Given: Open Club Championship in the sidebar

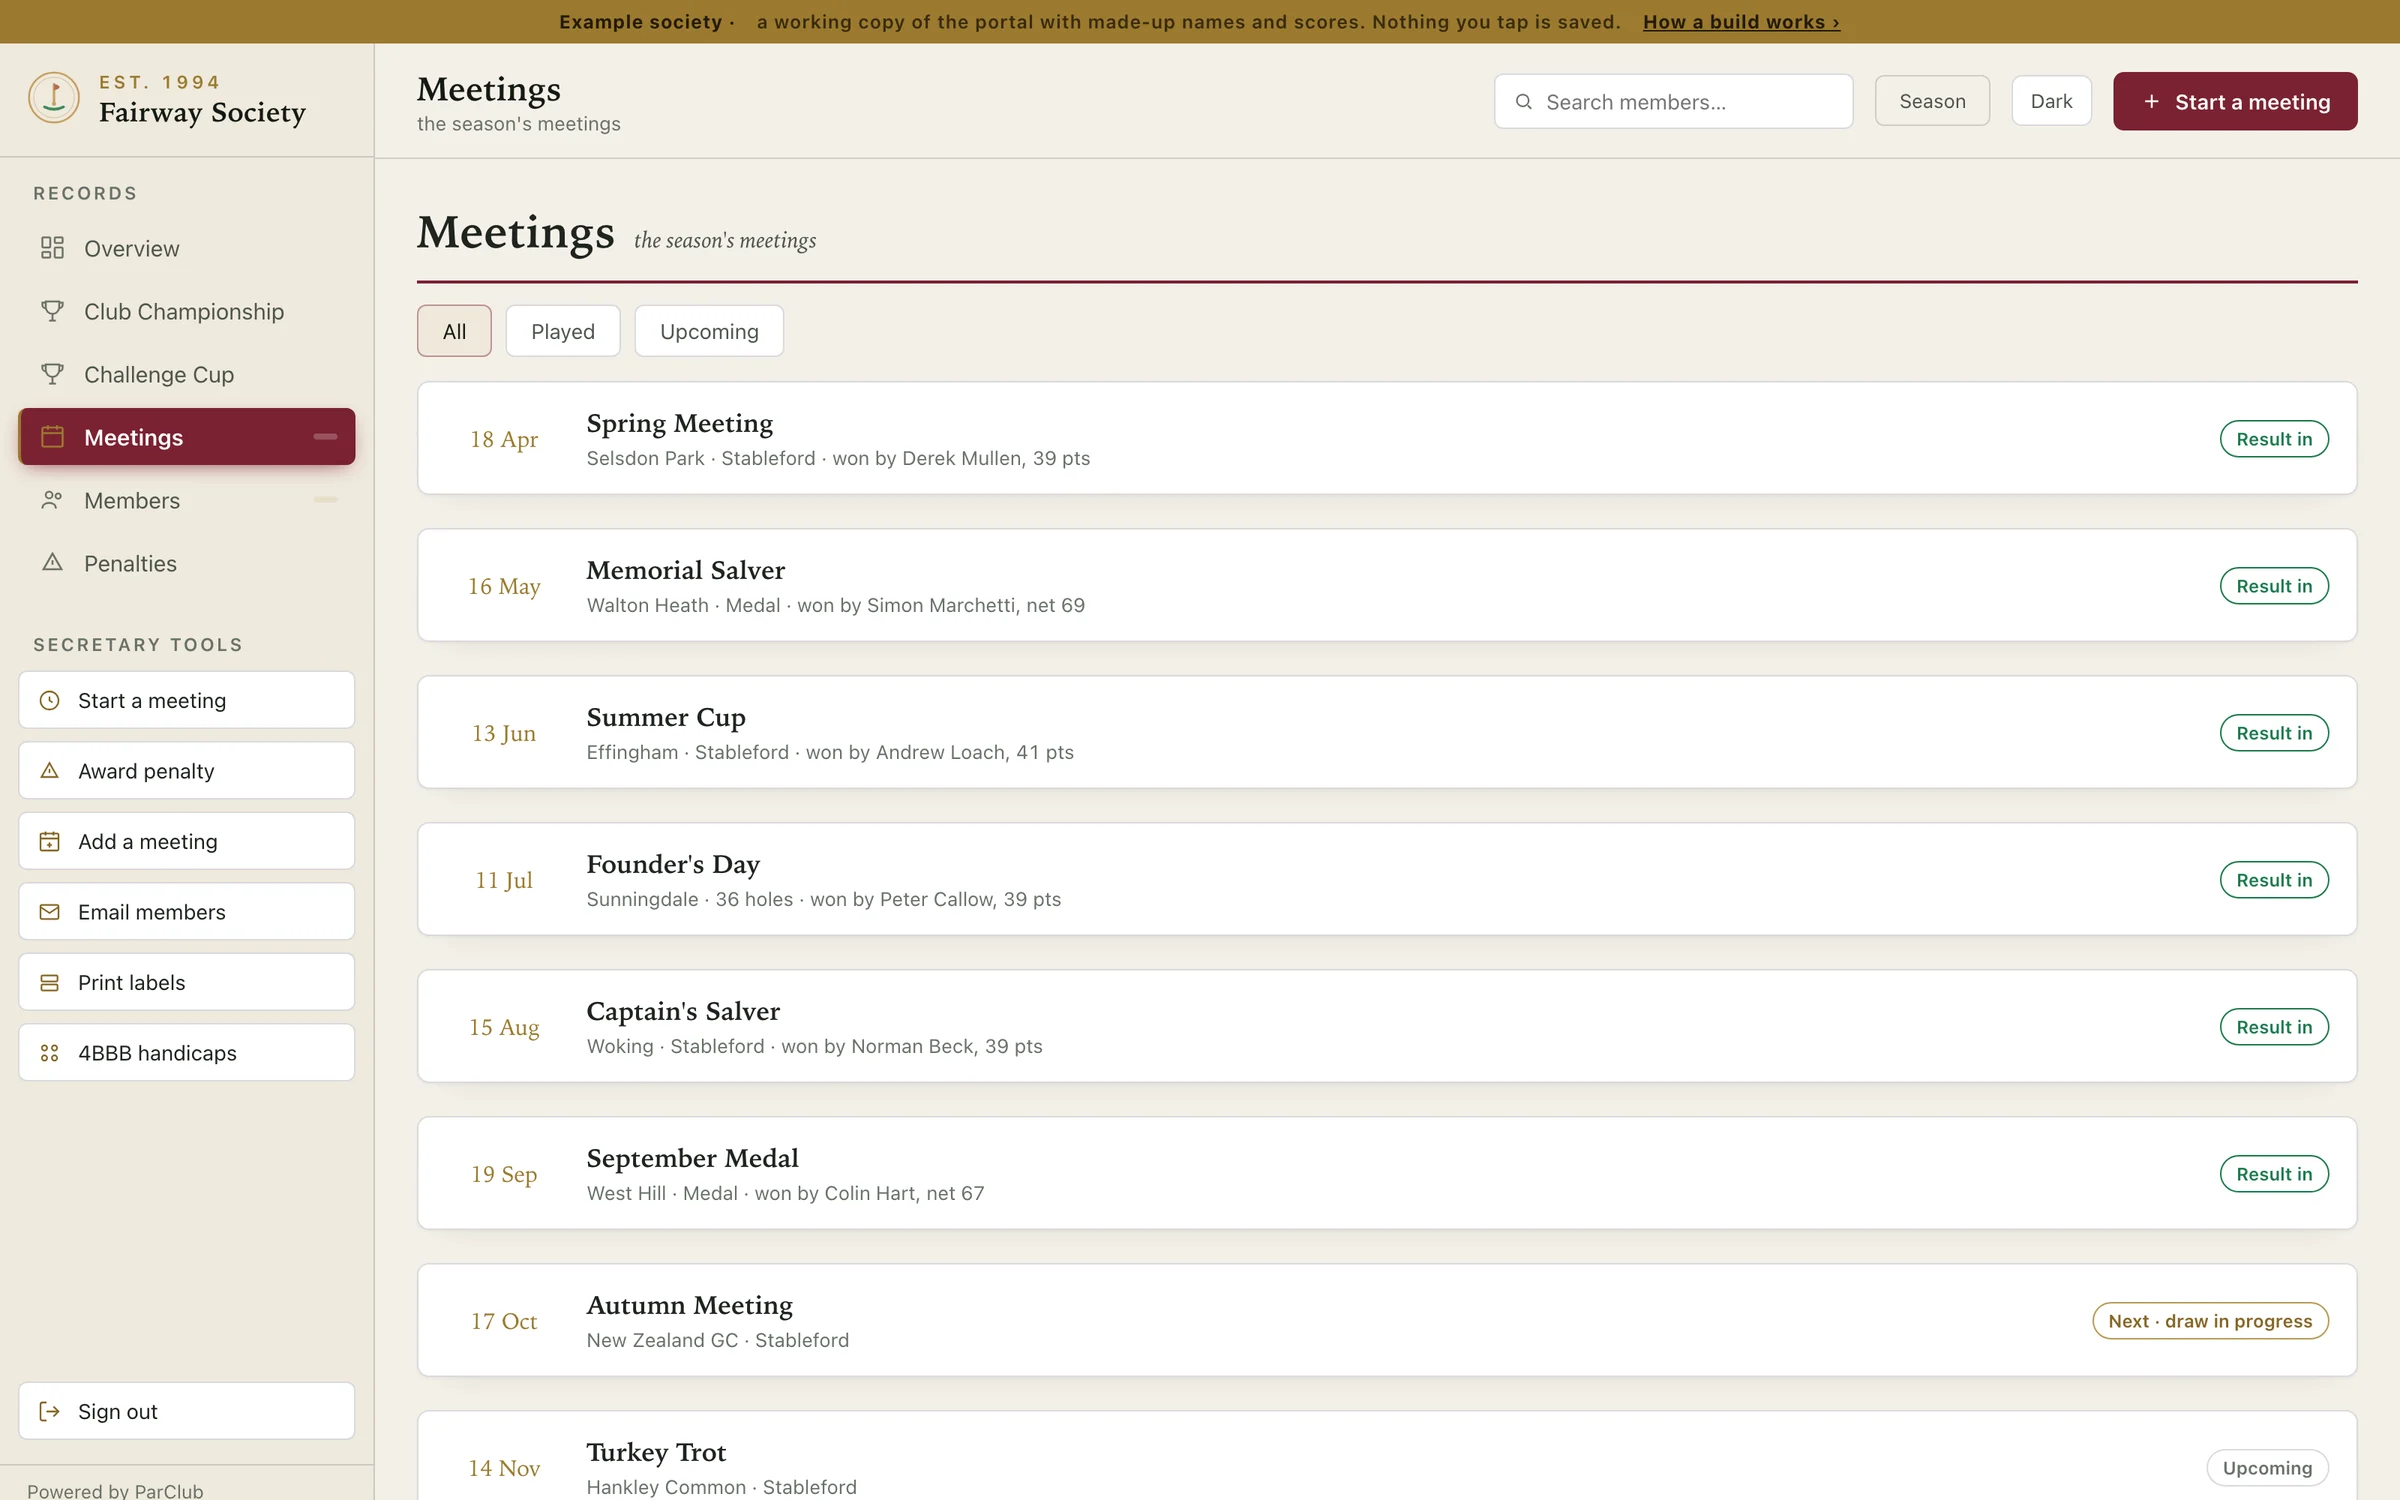Looking at the screenshot, I should tap(187, 311).
